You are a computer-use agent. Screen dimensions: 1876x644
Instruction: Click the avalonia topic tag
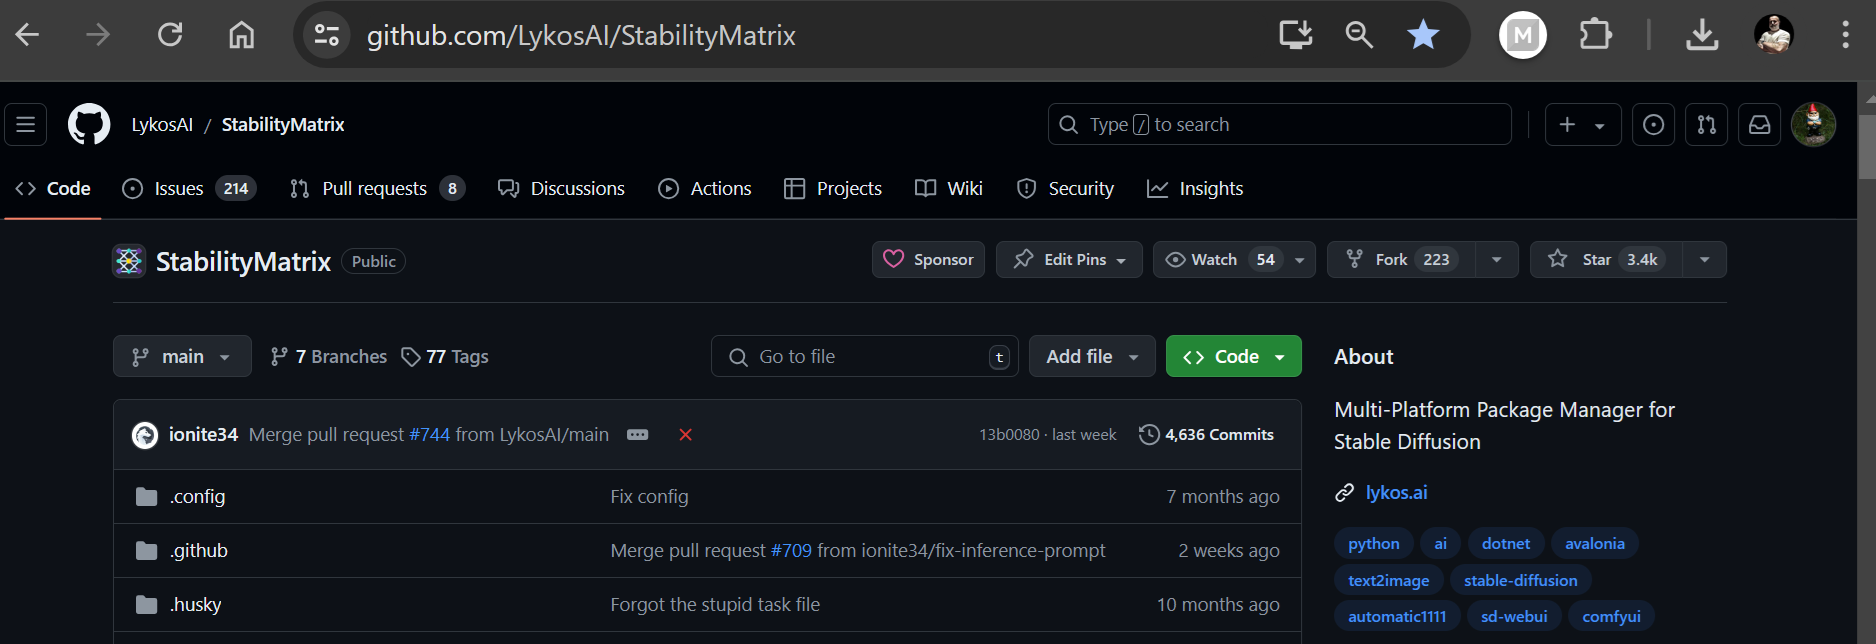[1595, 544]
